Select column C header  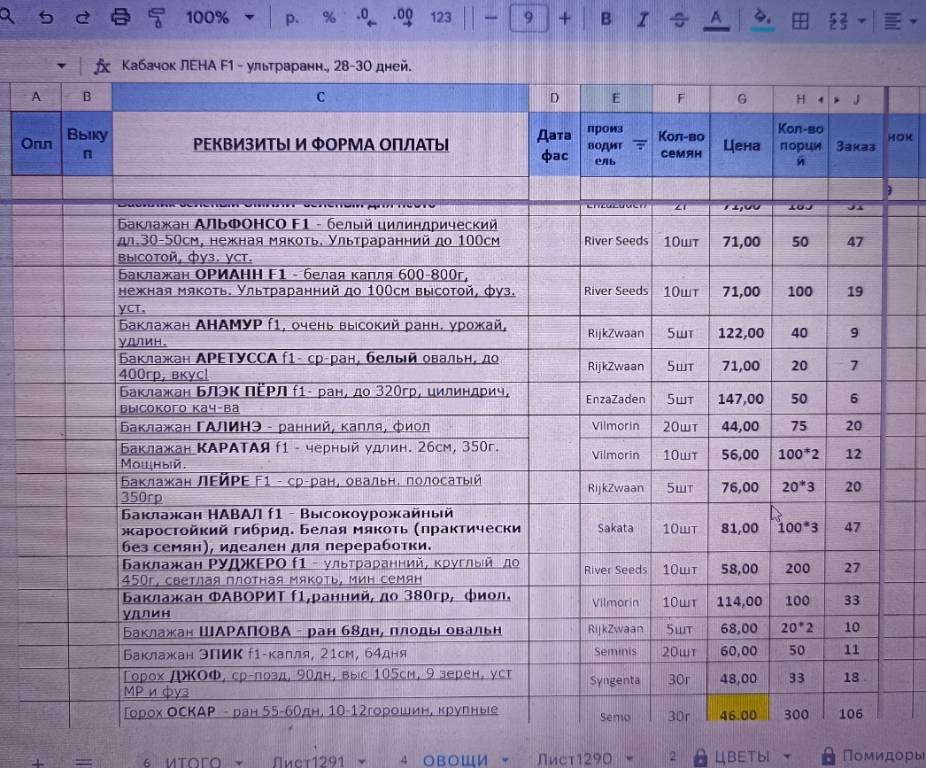point(321,96)
